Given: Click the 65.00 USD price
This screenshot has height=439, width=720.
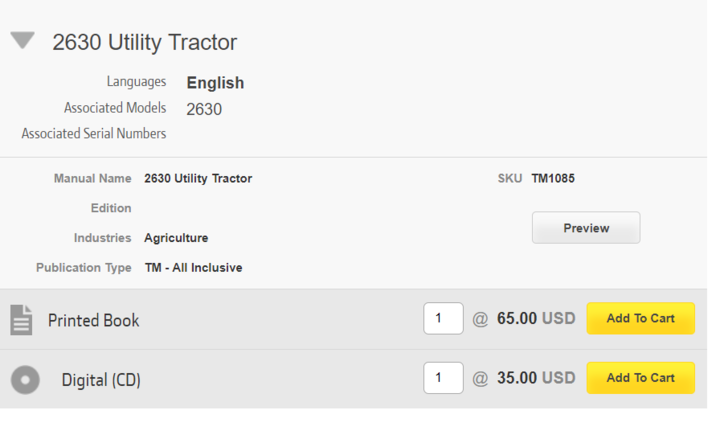Looking at the screenshot, I should click(536, 318).
